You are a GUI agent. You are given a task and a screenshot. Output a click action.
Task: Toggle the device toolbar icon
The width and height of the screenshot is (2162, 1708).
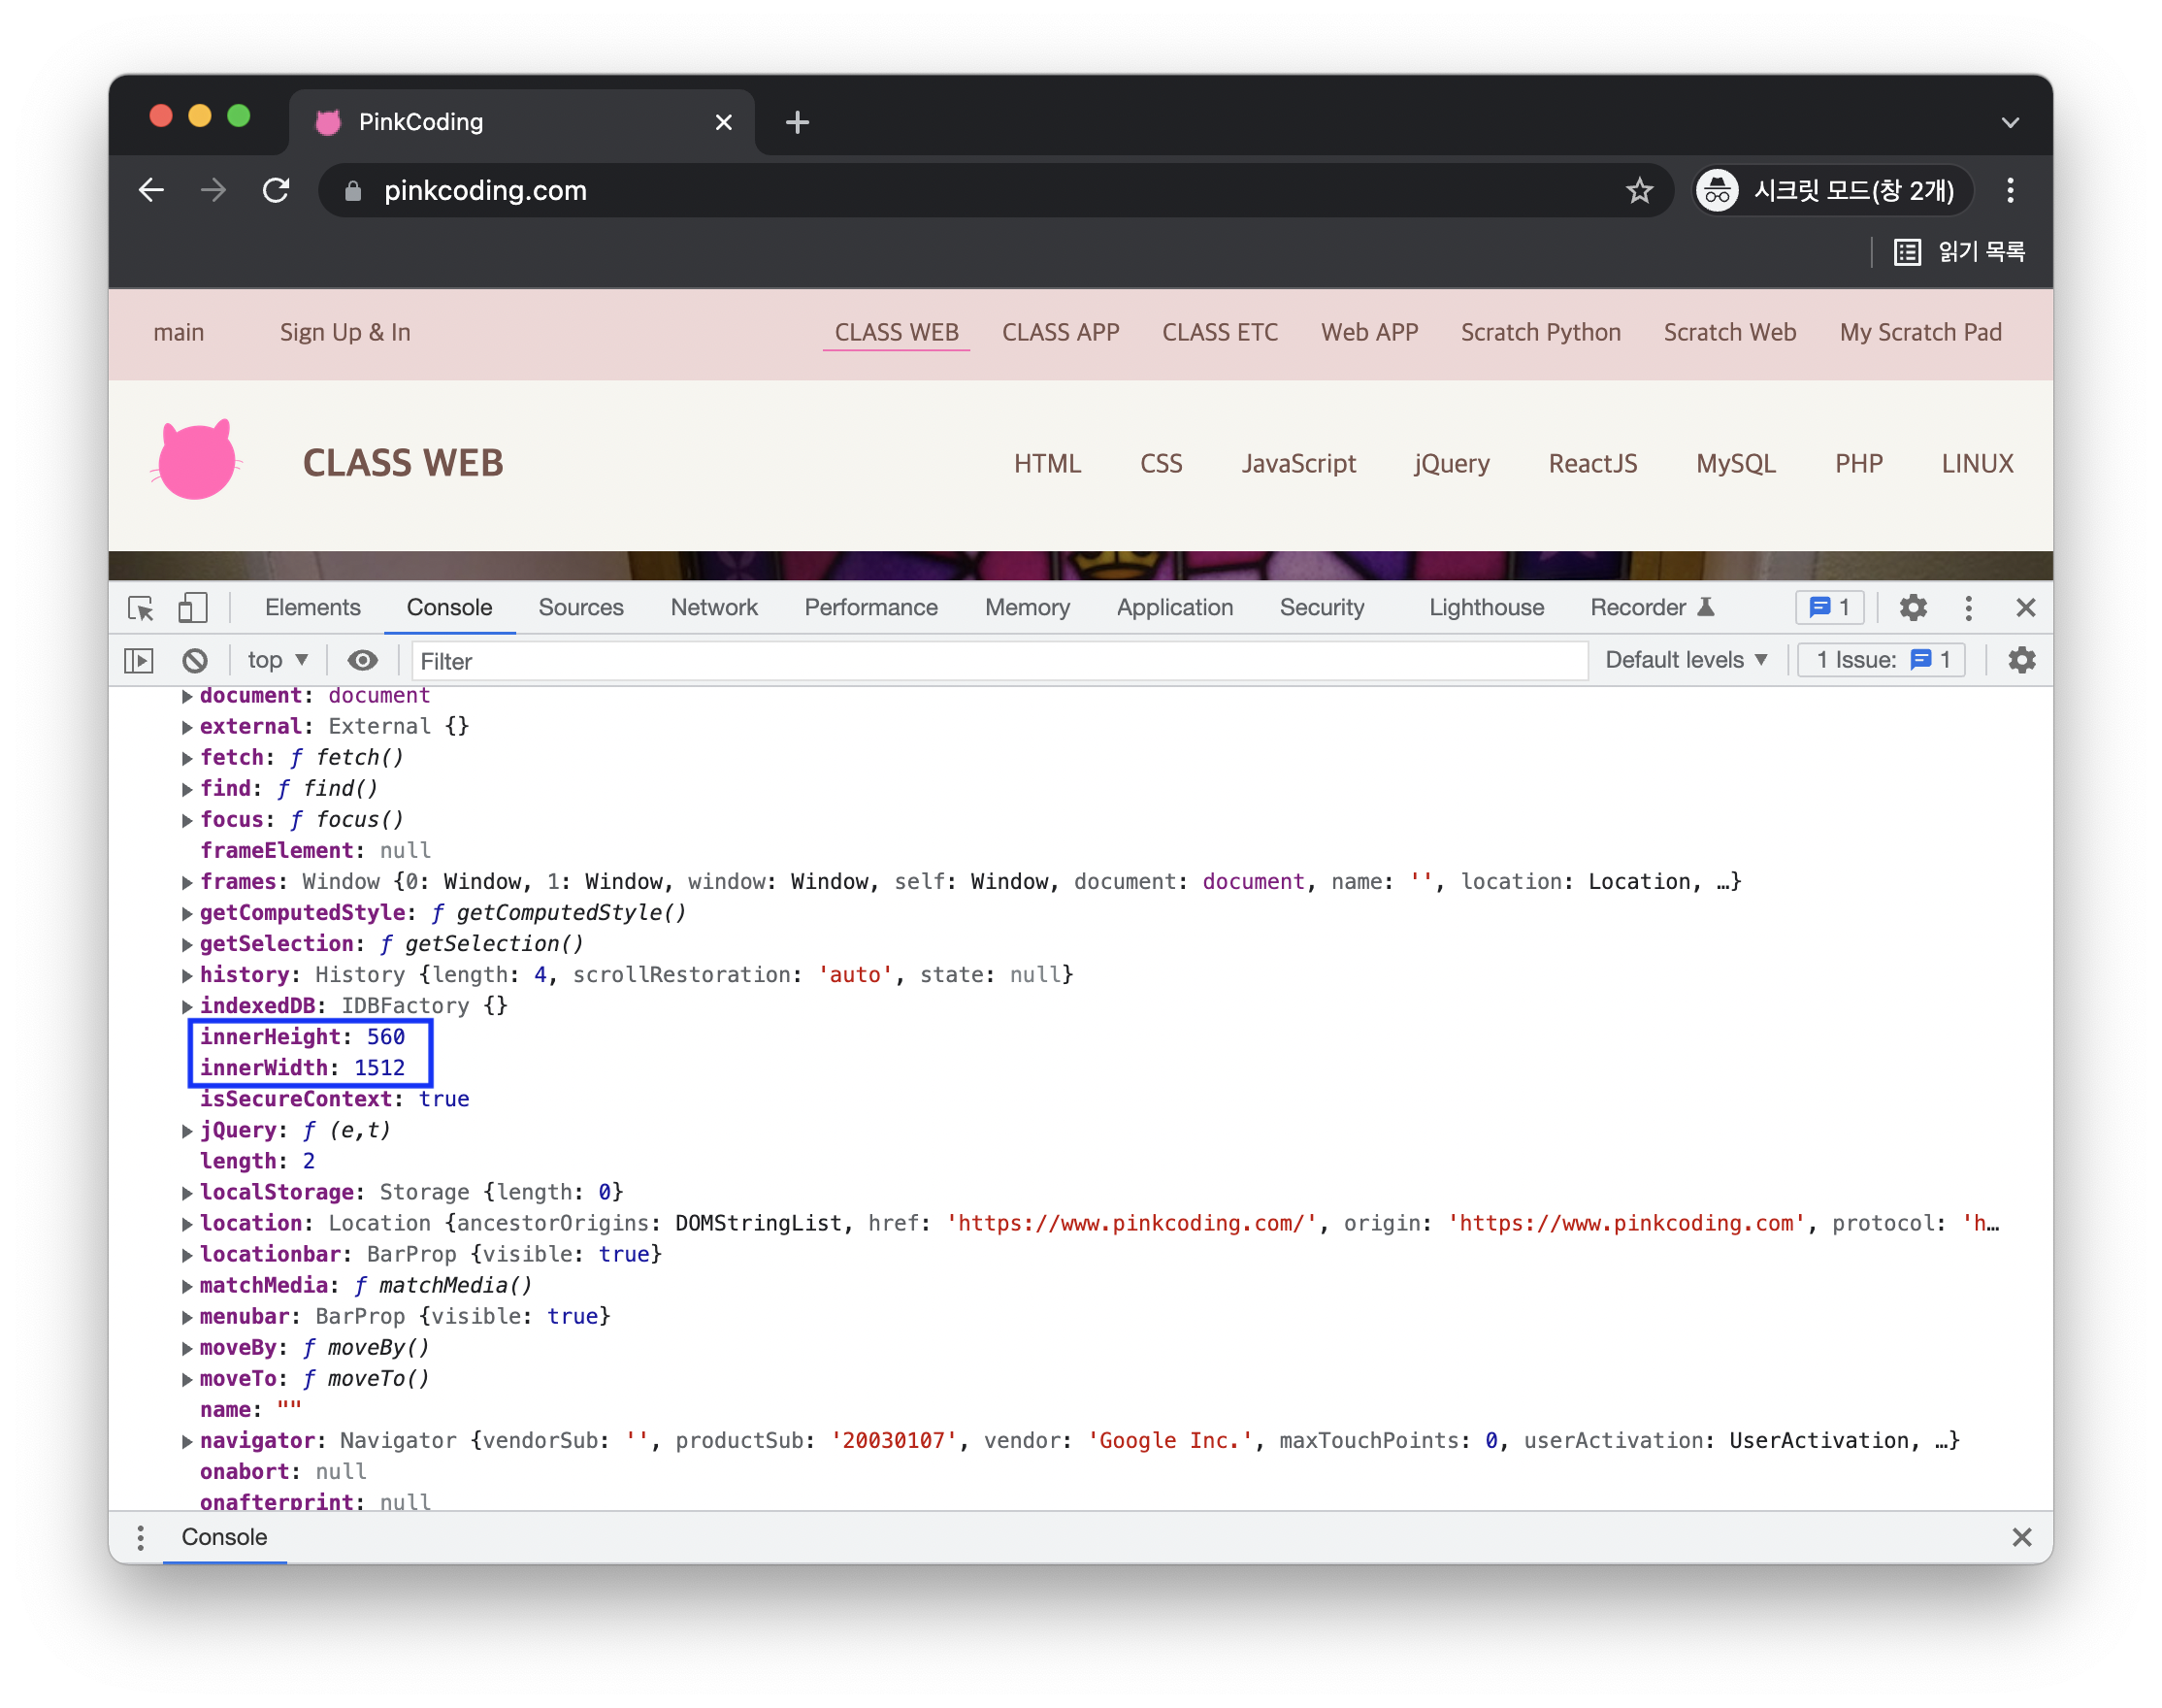click(x=192, y=607)
